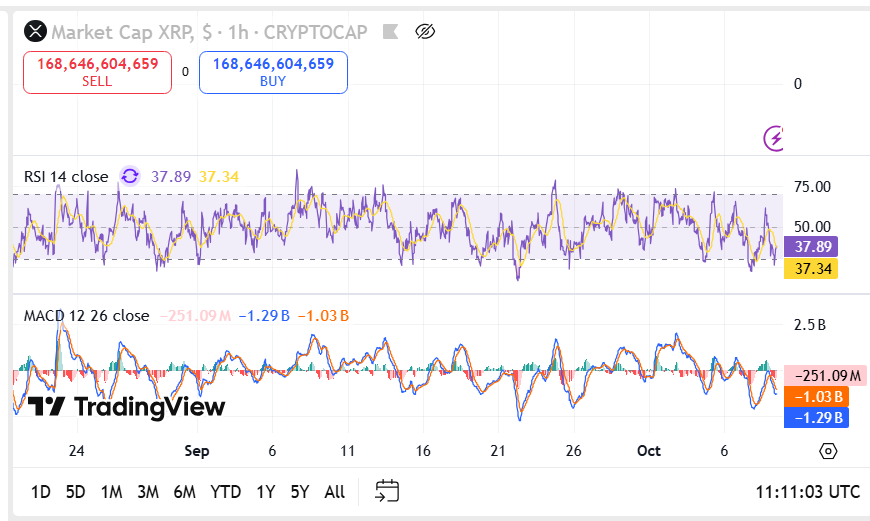Image resolution: width=870 pixels, height=521 pixels.
Task: Toggle chart visibility with the crossed-eye icon
Action: (426, 32)
